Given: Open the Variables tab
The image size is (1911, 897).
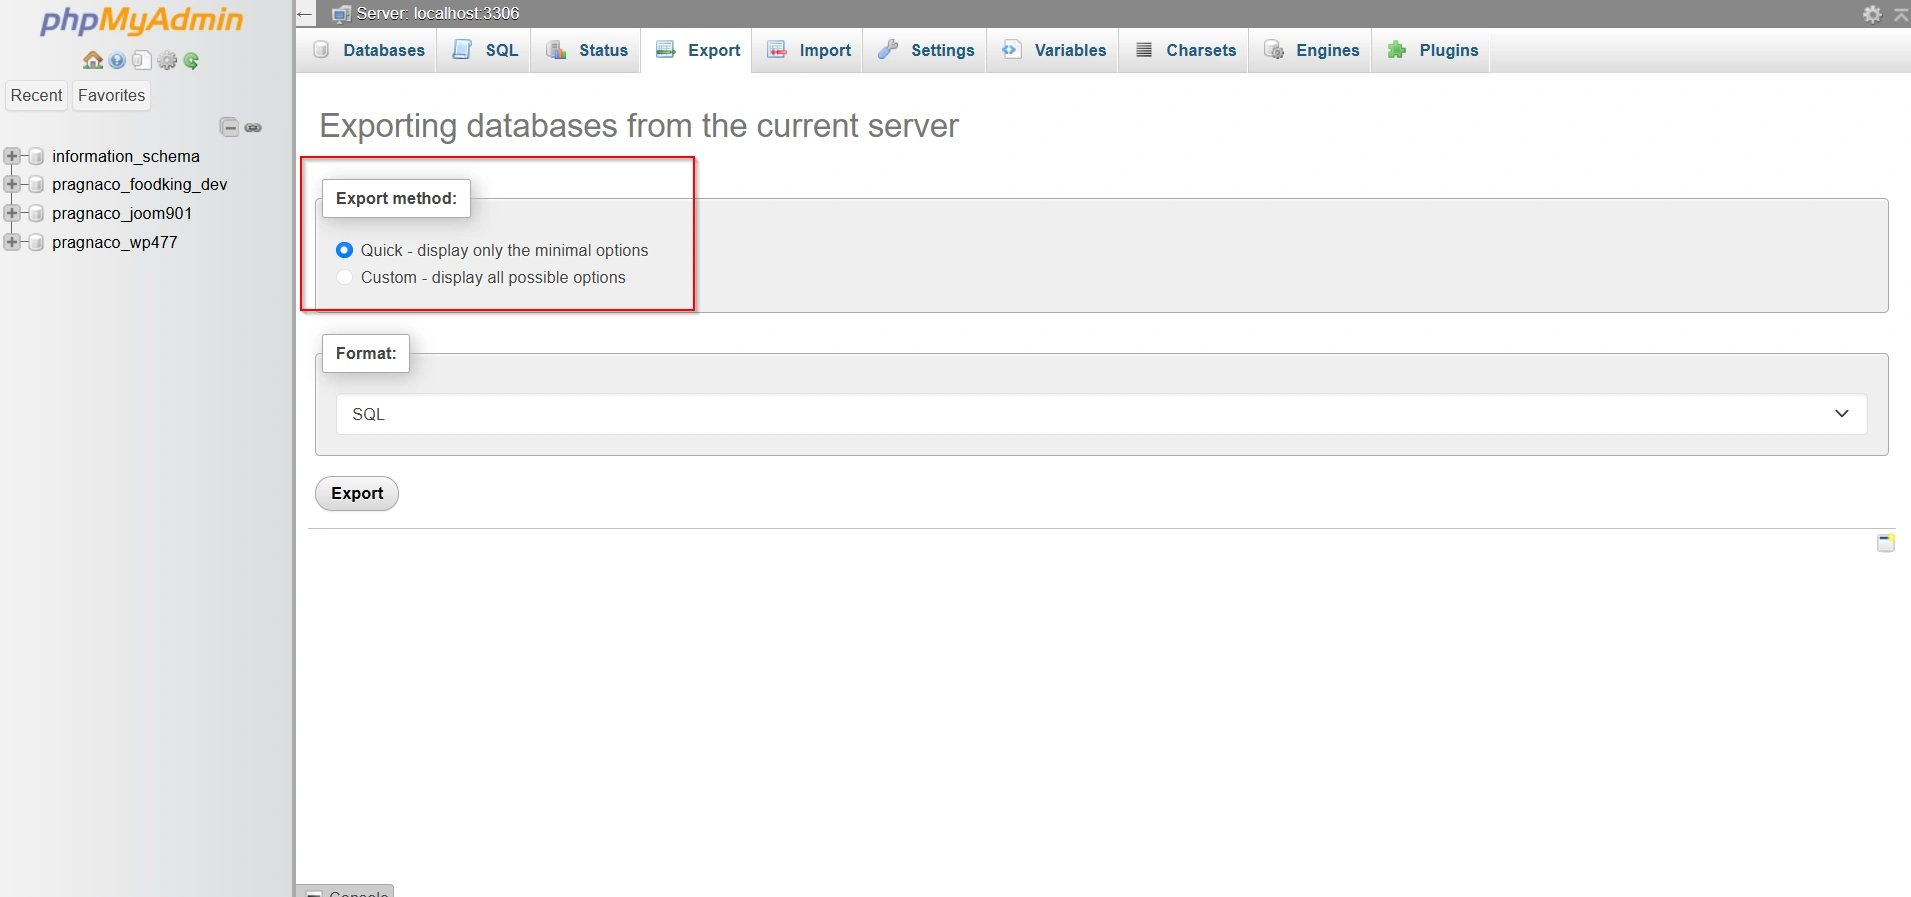Looking at the screenshot, I should [x=1054, y=50].
